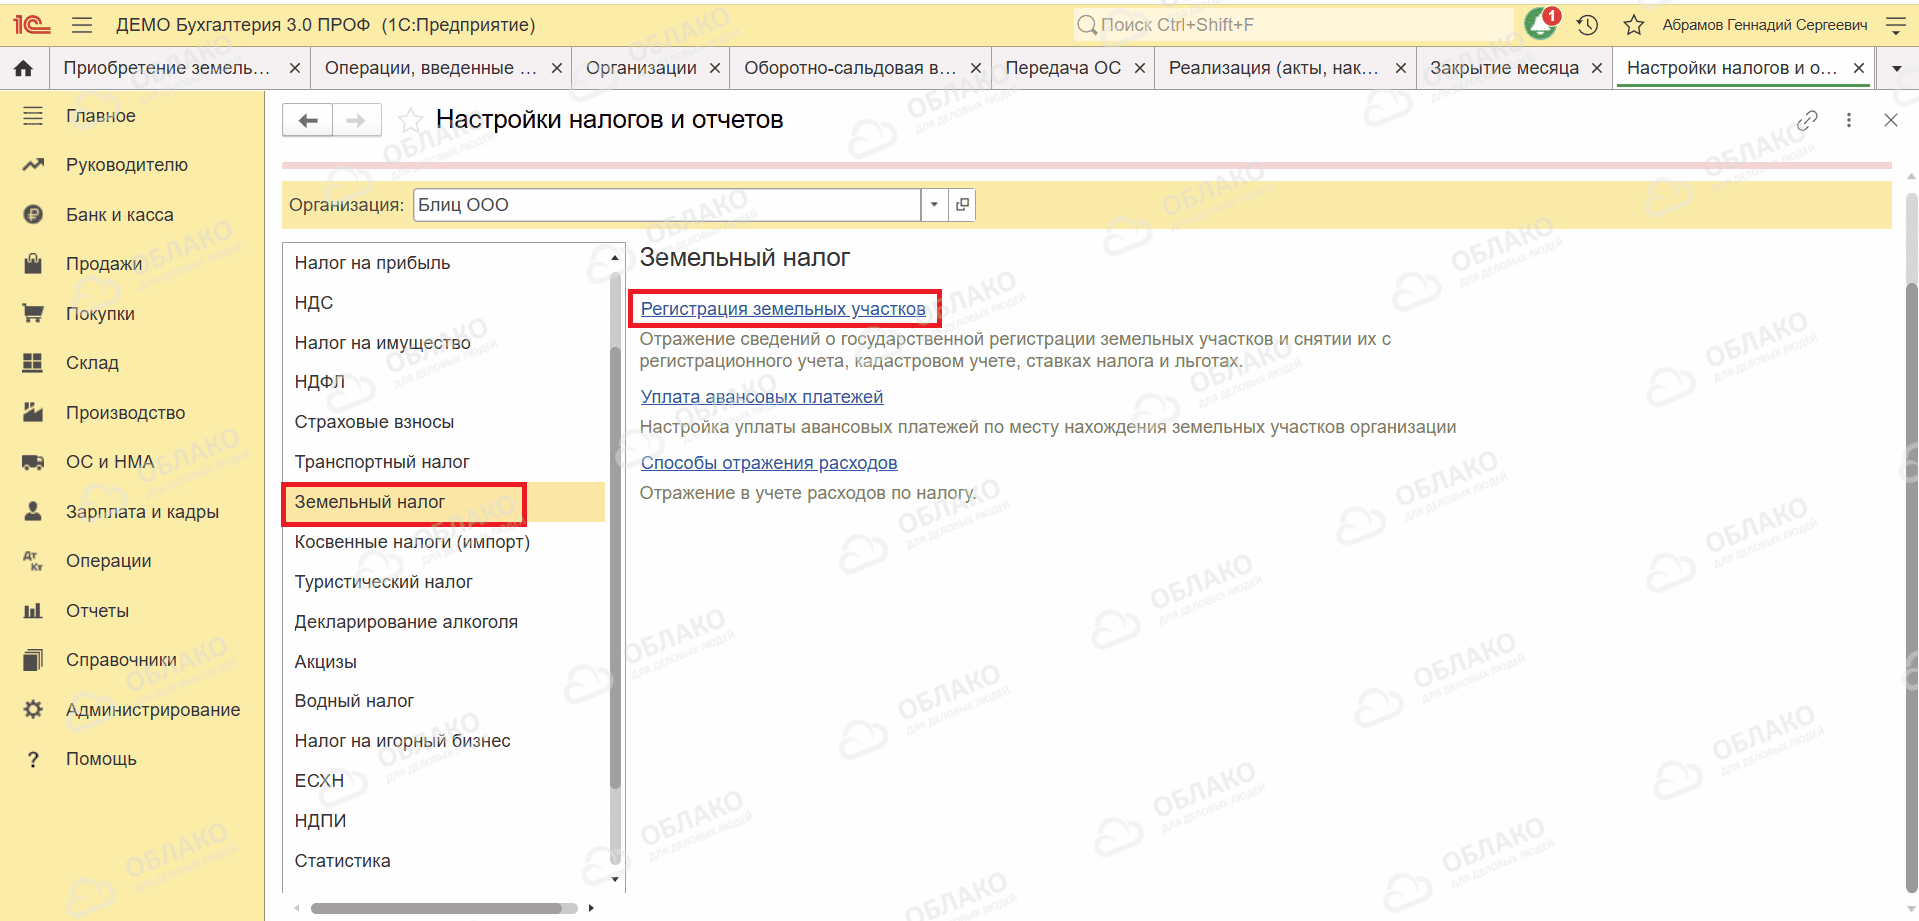Screen dimensions: 1919x921
Task: Close the Передача ОС tab
Action: click(1140, 68)
